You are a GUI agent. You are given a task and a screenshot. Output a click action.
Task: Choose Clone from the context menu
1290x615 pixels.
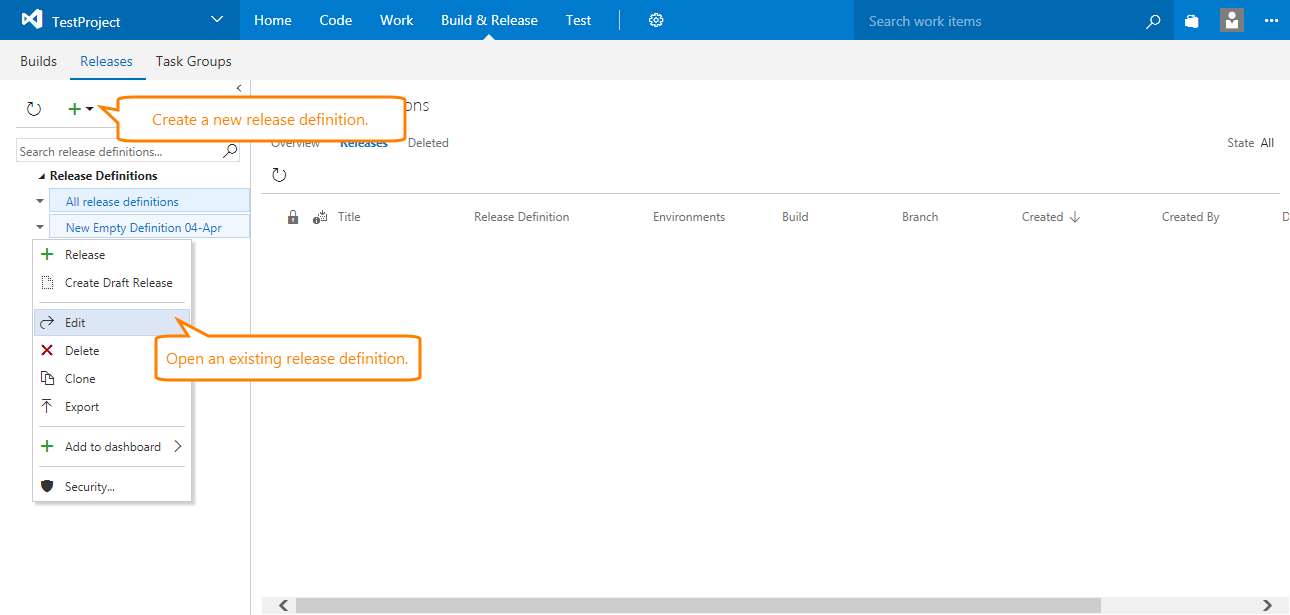pyautogui.click(x=80, y=379)
